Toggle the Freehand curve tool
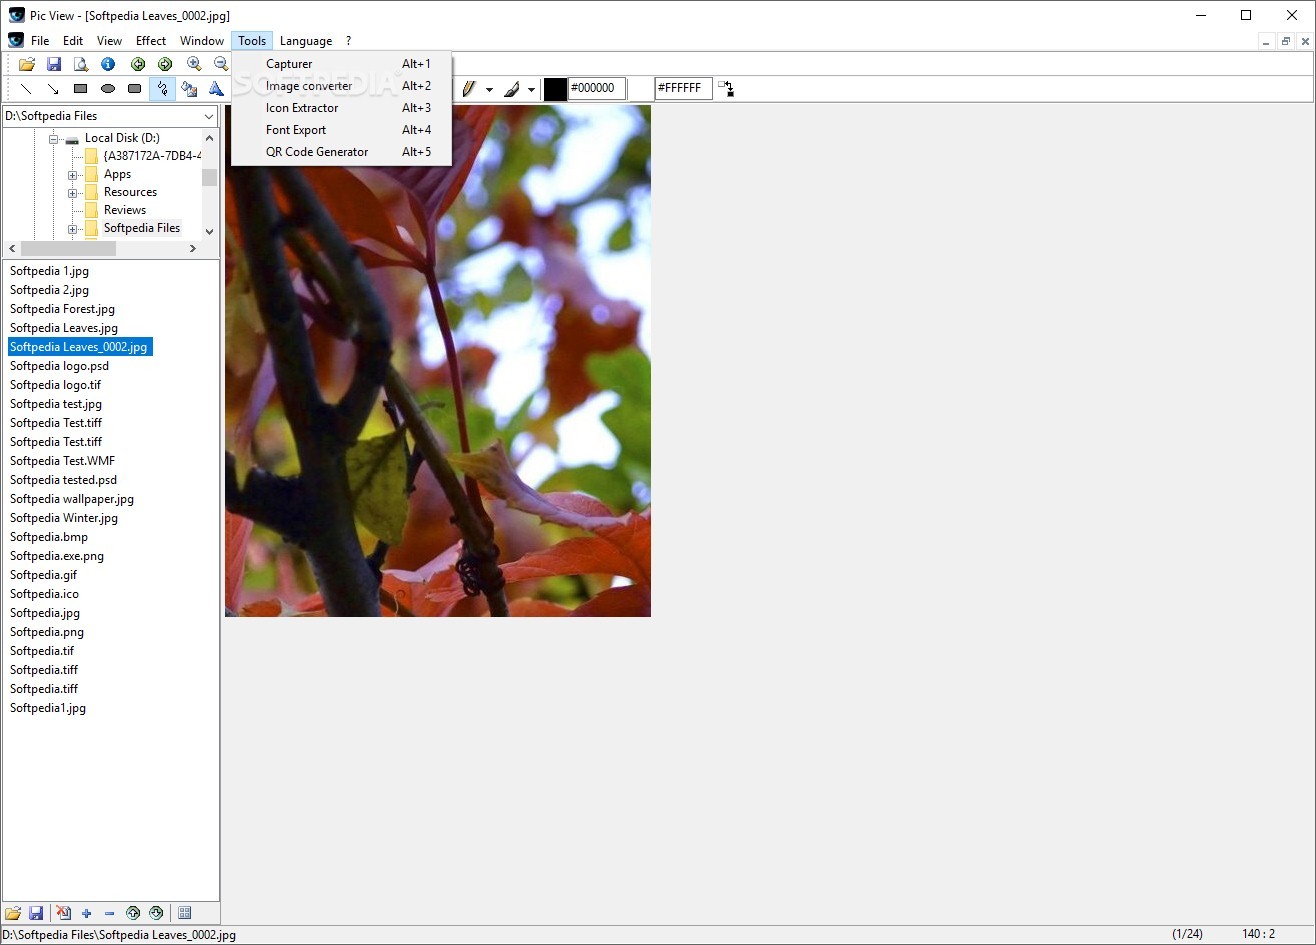The width and height of the screenshot is (1316, 945). (162, 89)
